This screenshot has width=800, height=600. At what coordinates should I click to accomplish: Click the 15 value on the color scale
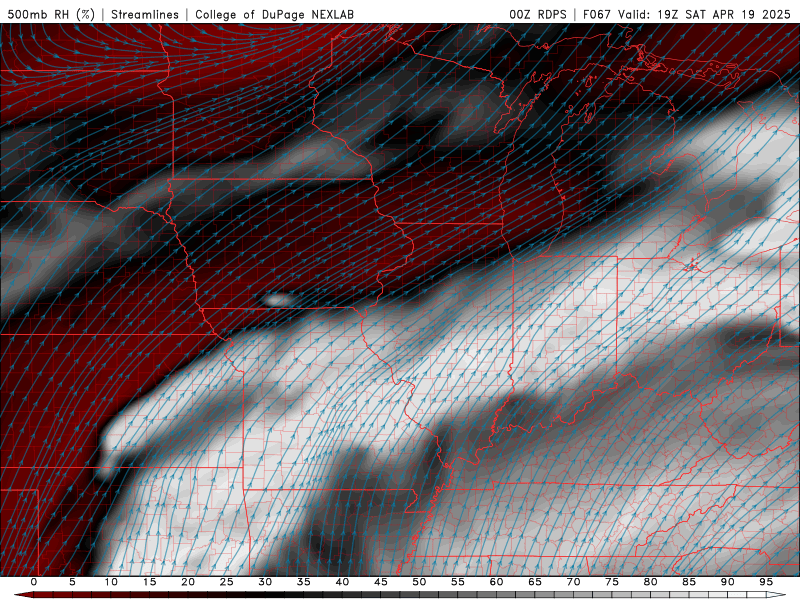coord(149,582)
